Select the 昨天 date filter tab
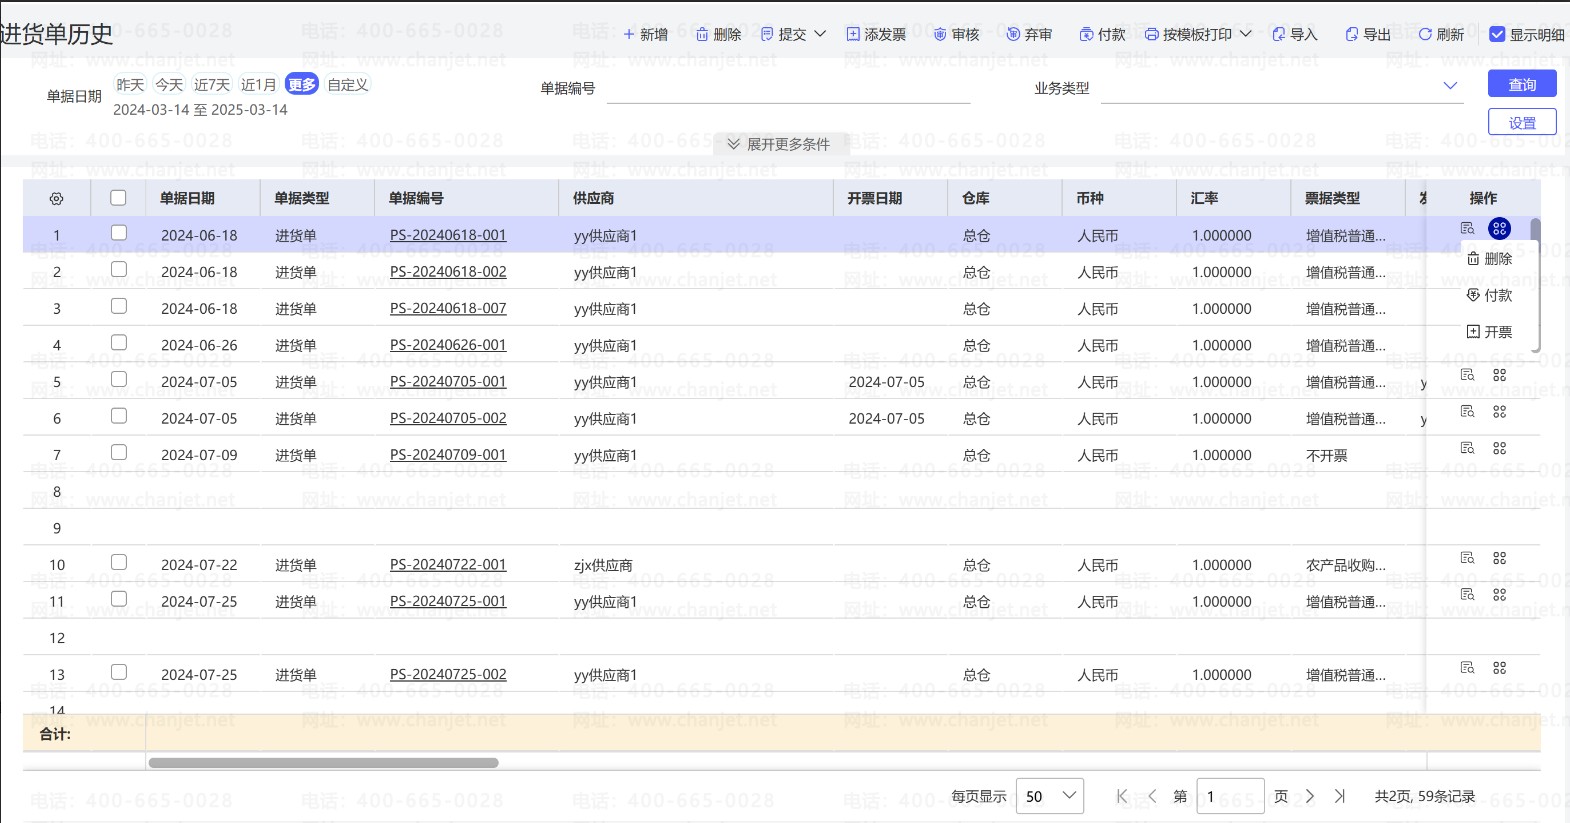Viewport: 1570px width, 823px height. [130, 85]
